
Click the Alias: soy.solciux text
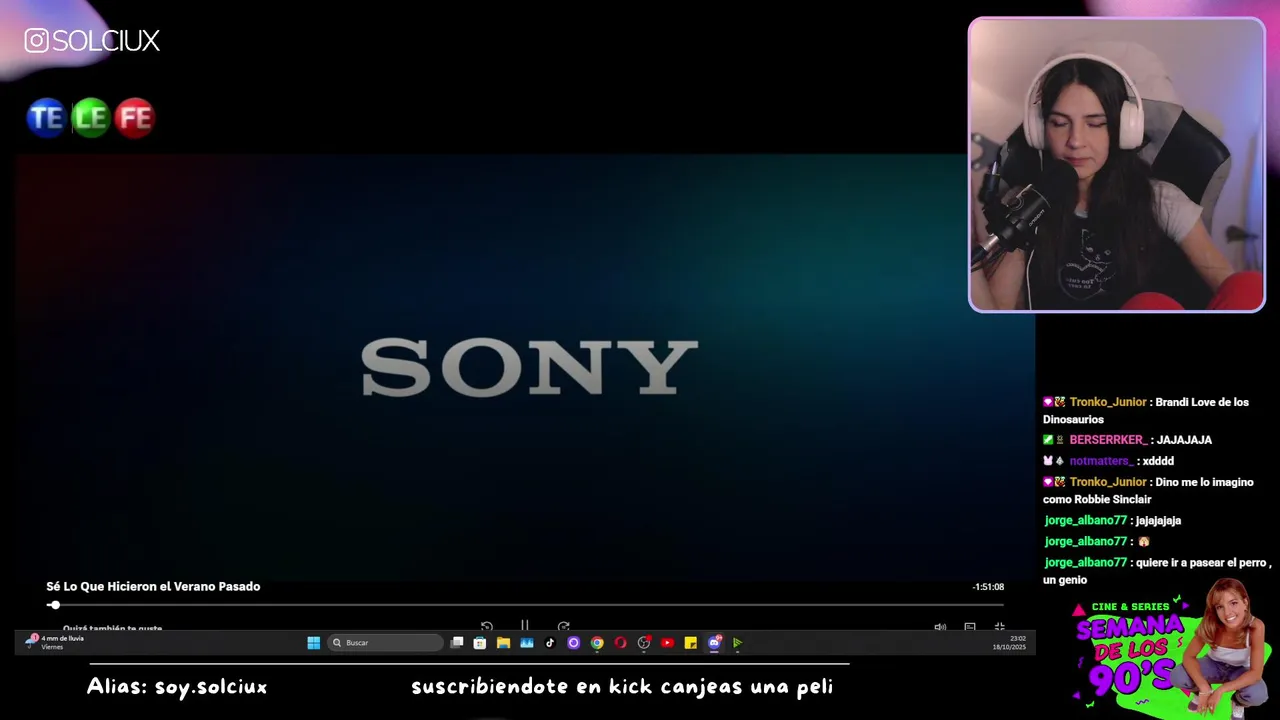177,687
